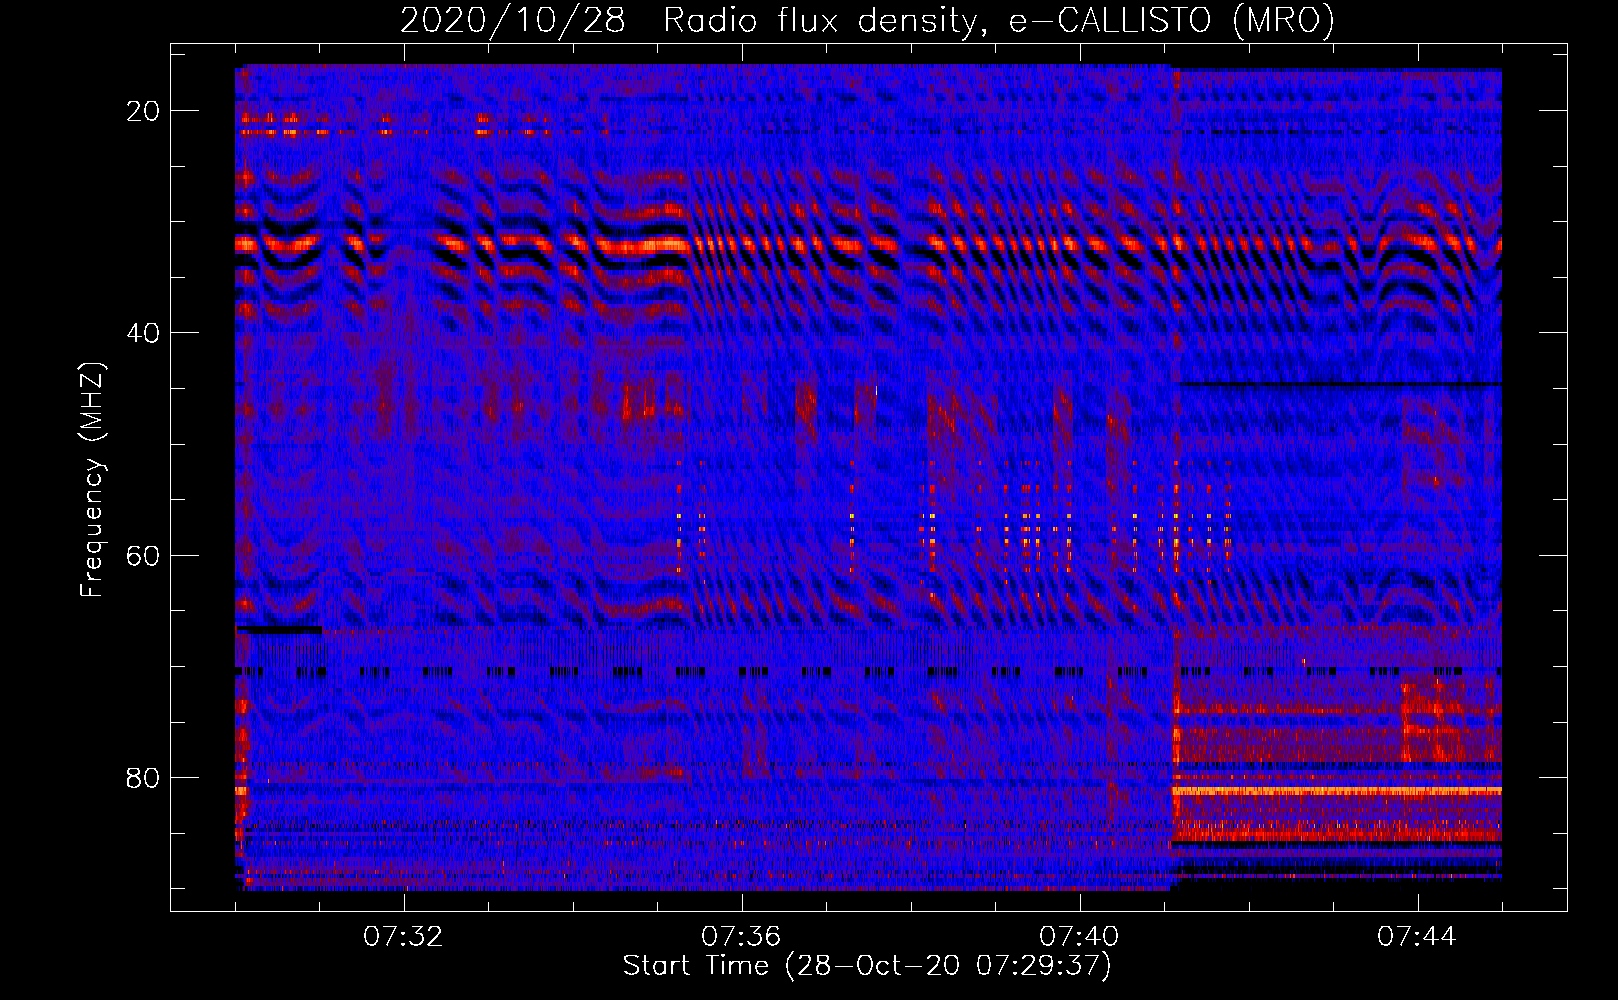Click the '40' frequency tick label

click(x=144, y=333)
